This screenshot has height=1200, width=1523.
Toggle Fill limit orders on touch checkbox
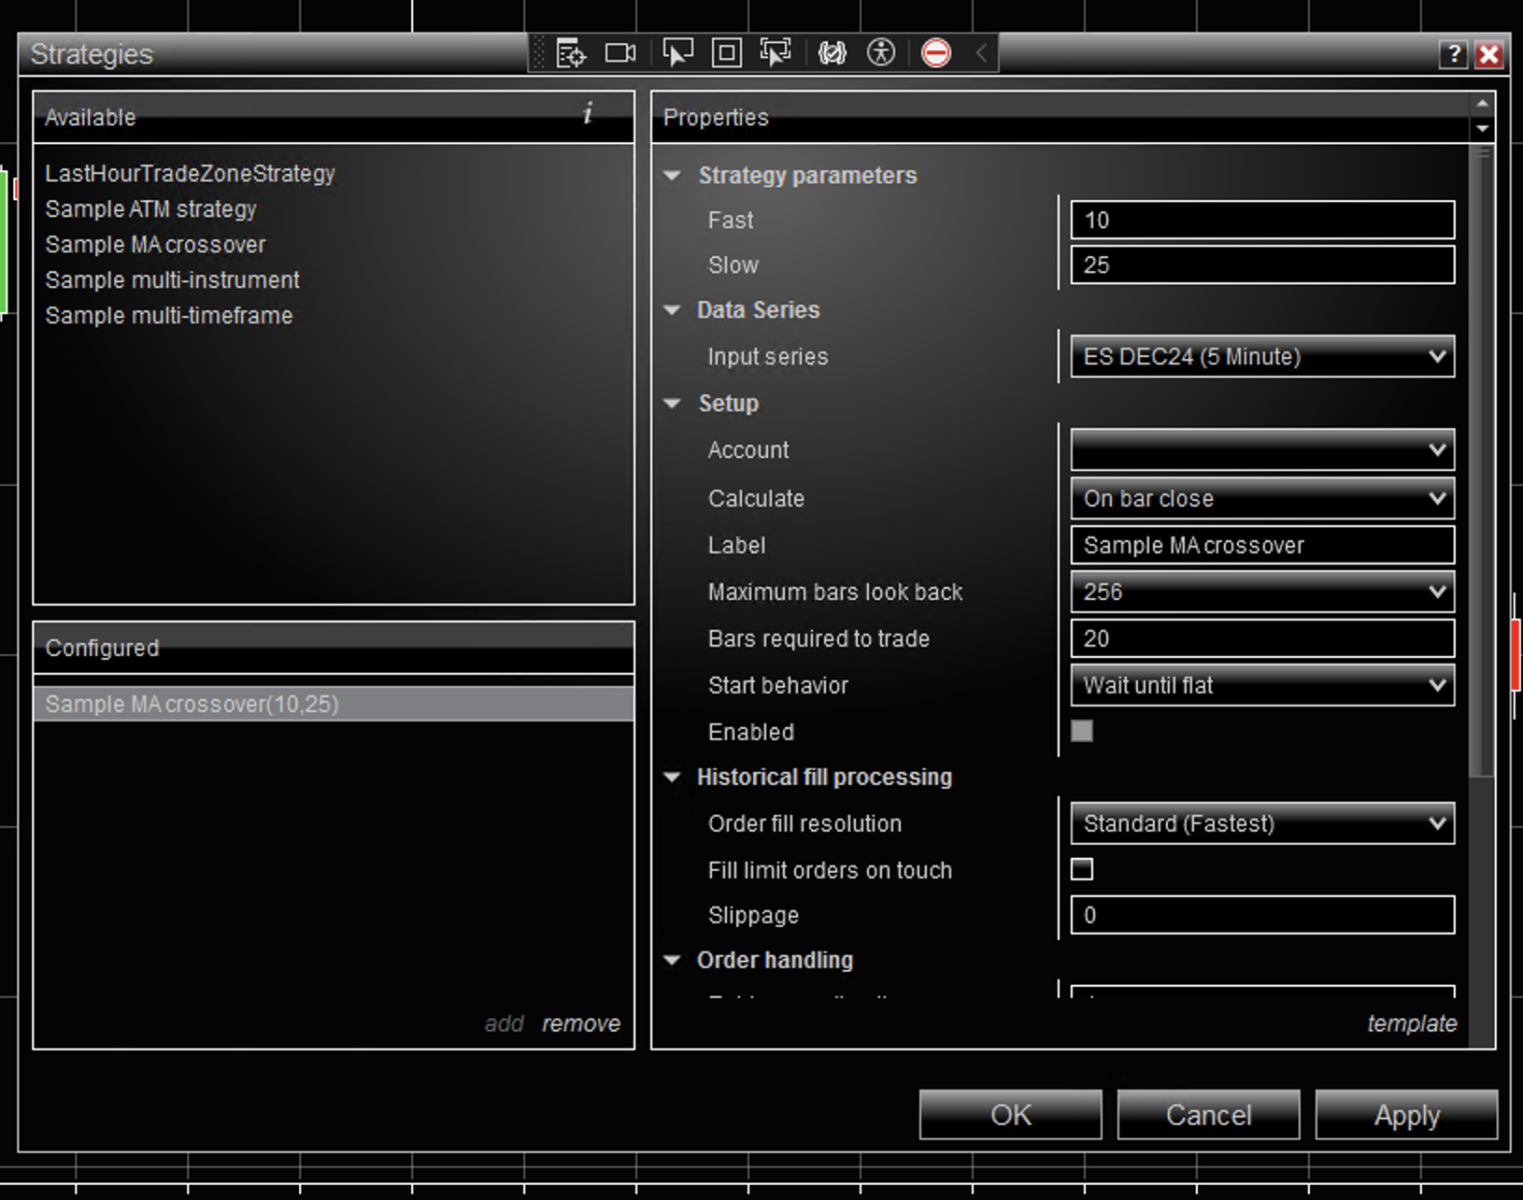click(x=1082, y=869)
